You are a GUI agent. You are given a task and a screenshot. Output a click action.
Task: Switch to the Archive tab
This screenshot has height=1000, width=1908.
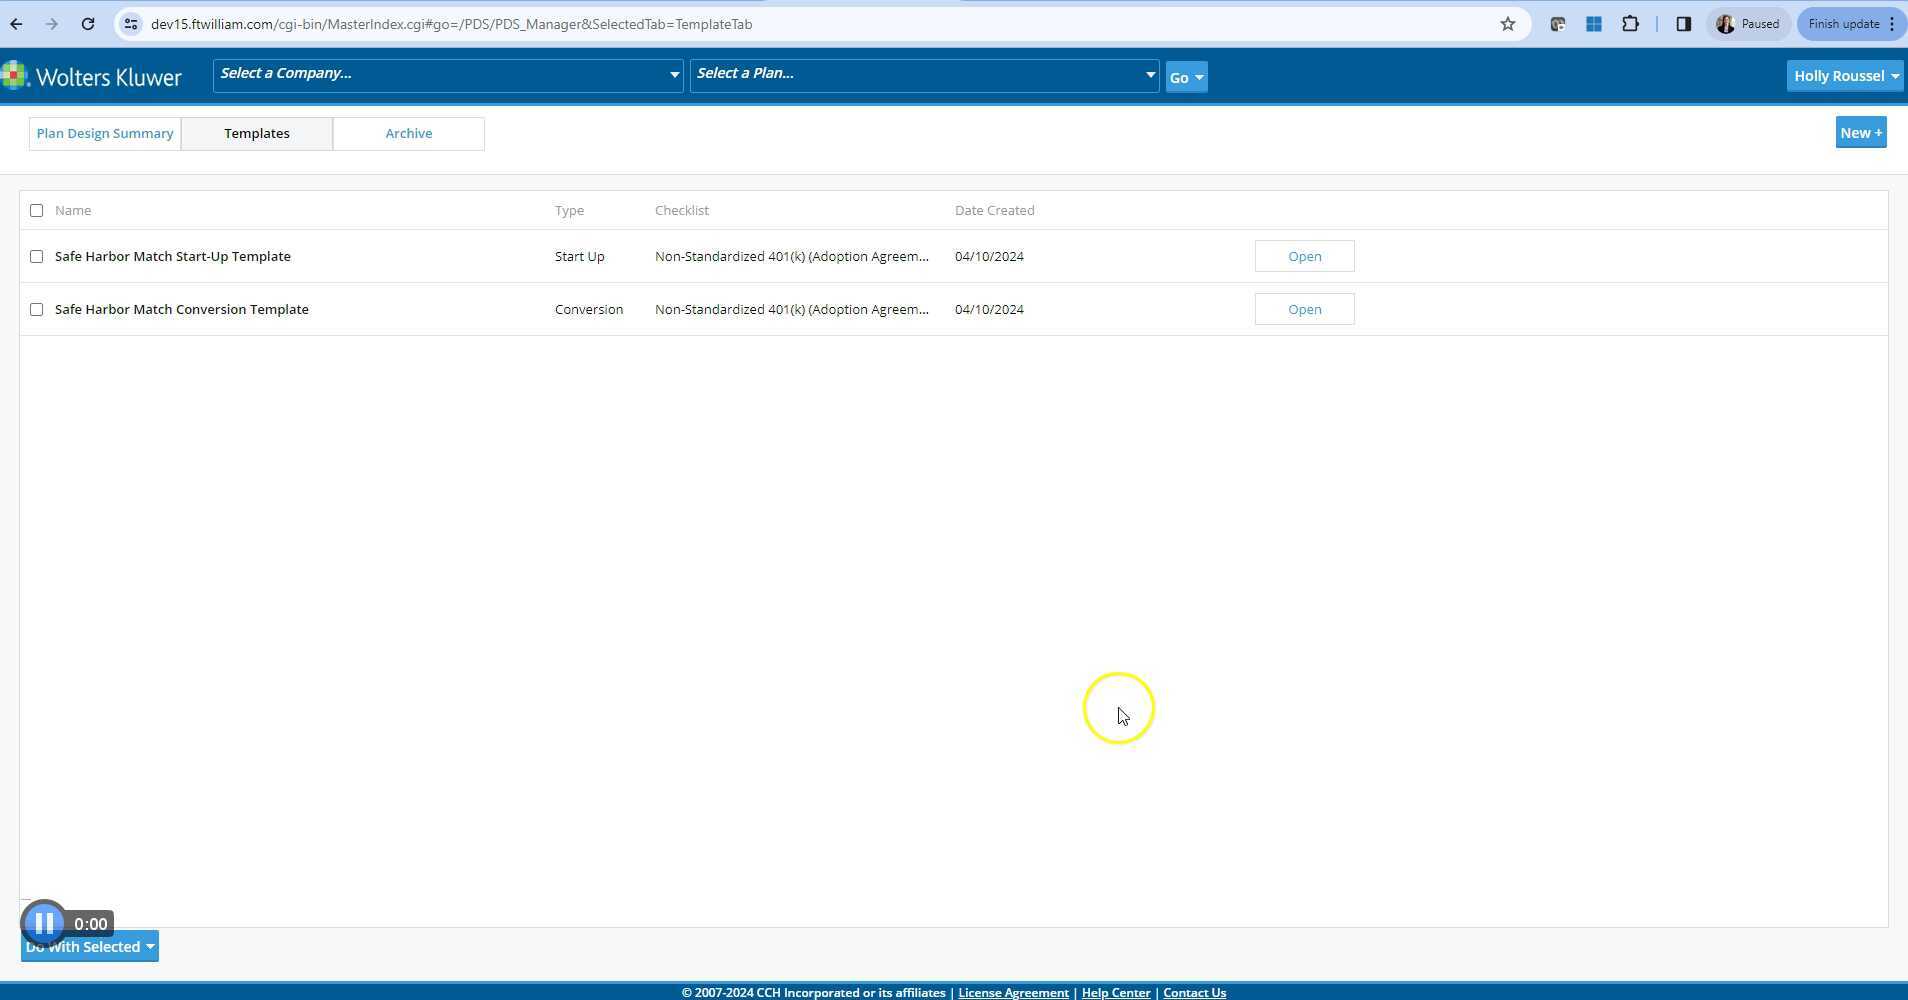coord(408,132)
